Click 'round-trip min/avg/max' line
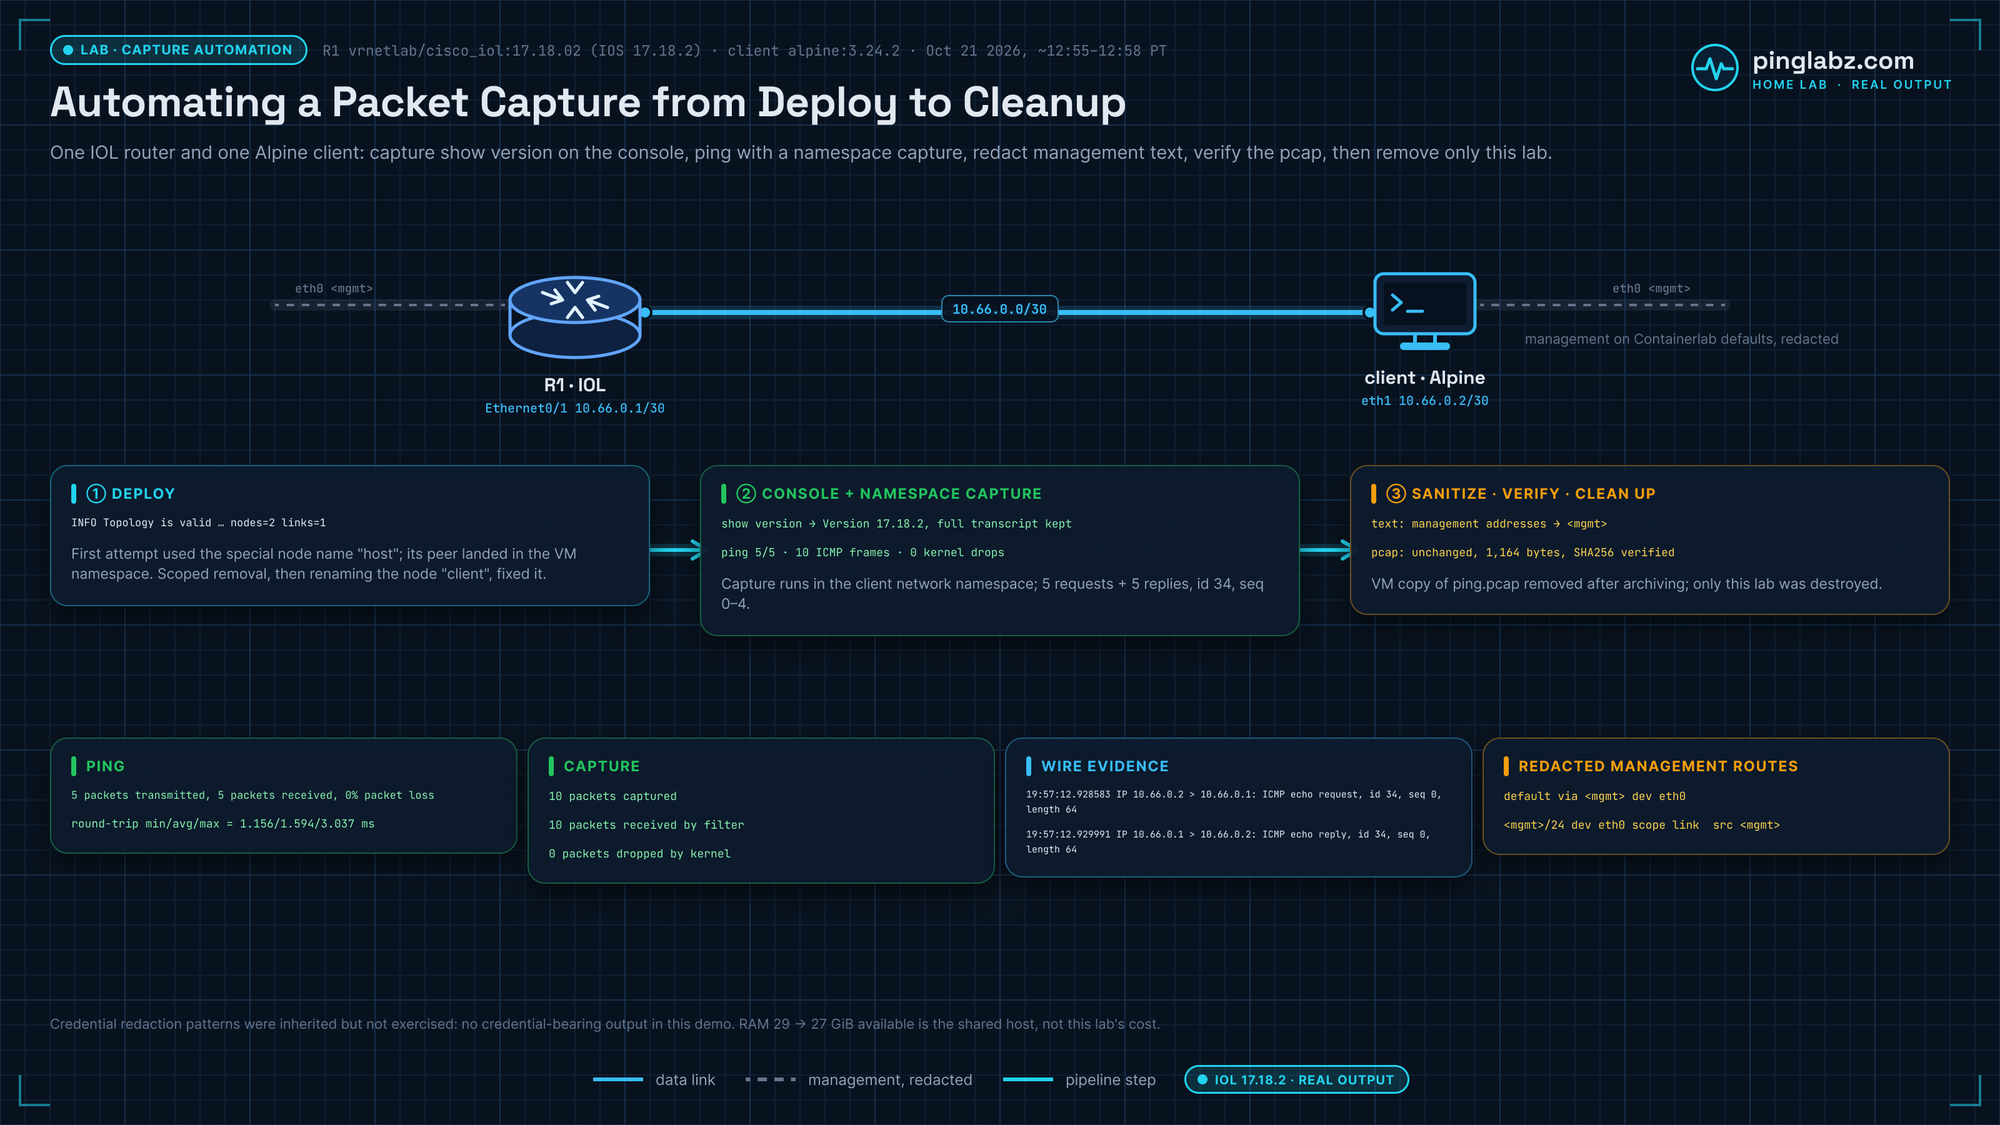 223,824
